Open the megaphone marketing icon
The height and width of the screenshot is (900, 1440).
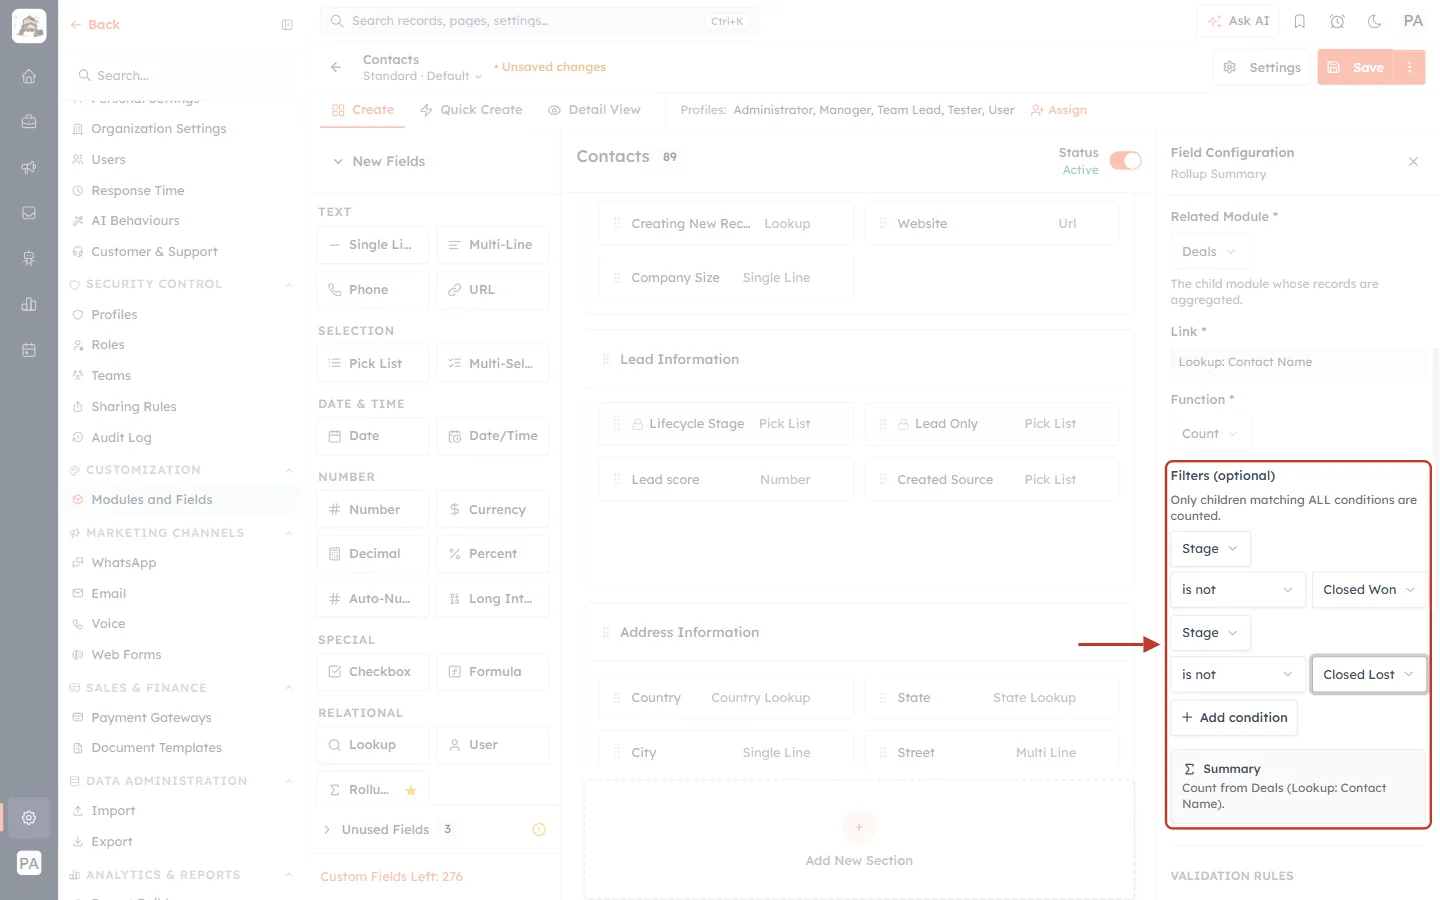[x=29, y=167]
